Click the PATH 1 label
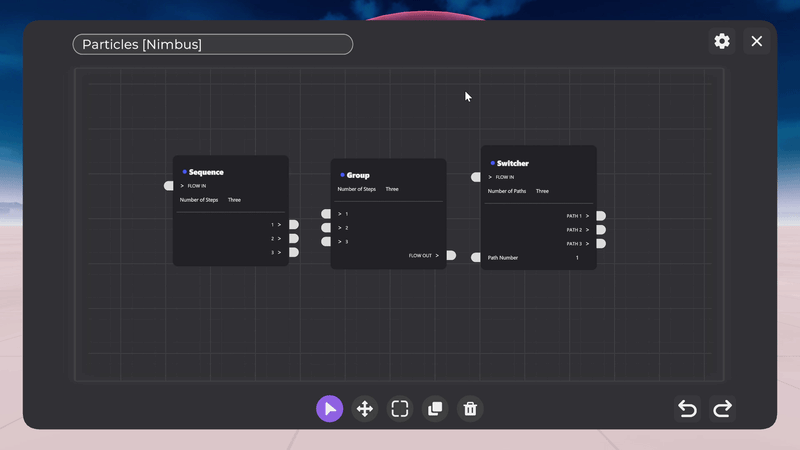Viewport: 800px width, 450px height. [x=574, y=216]
